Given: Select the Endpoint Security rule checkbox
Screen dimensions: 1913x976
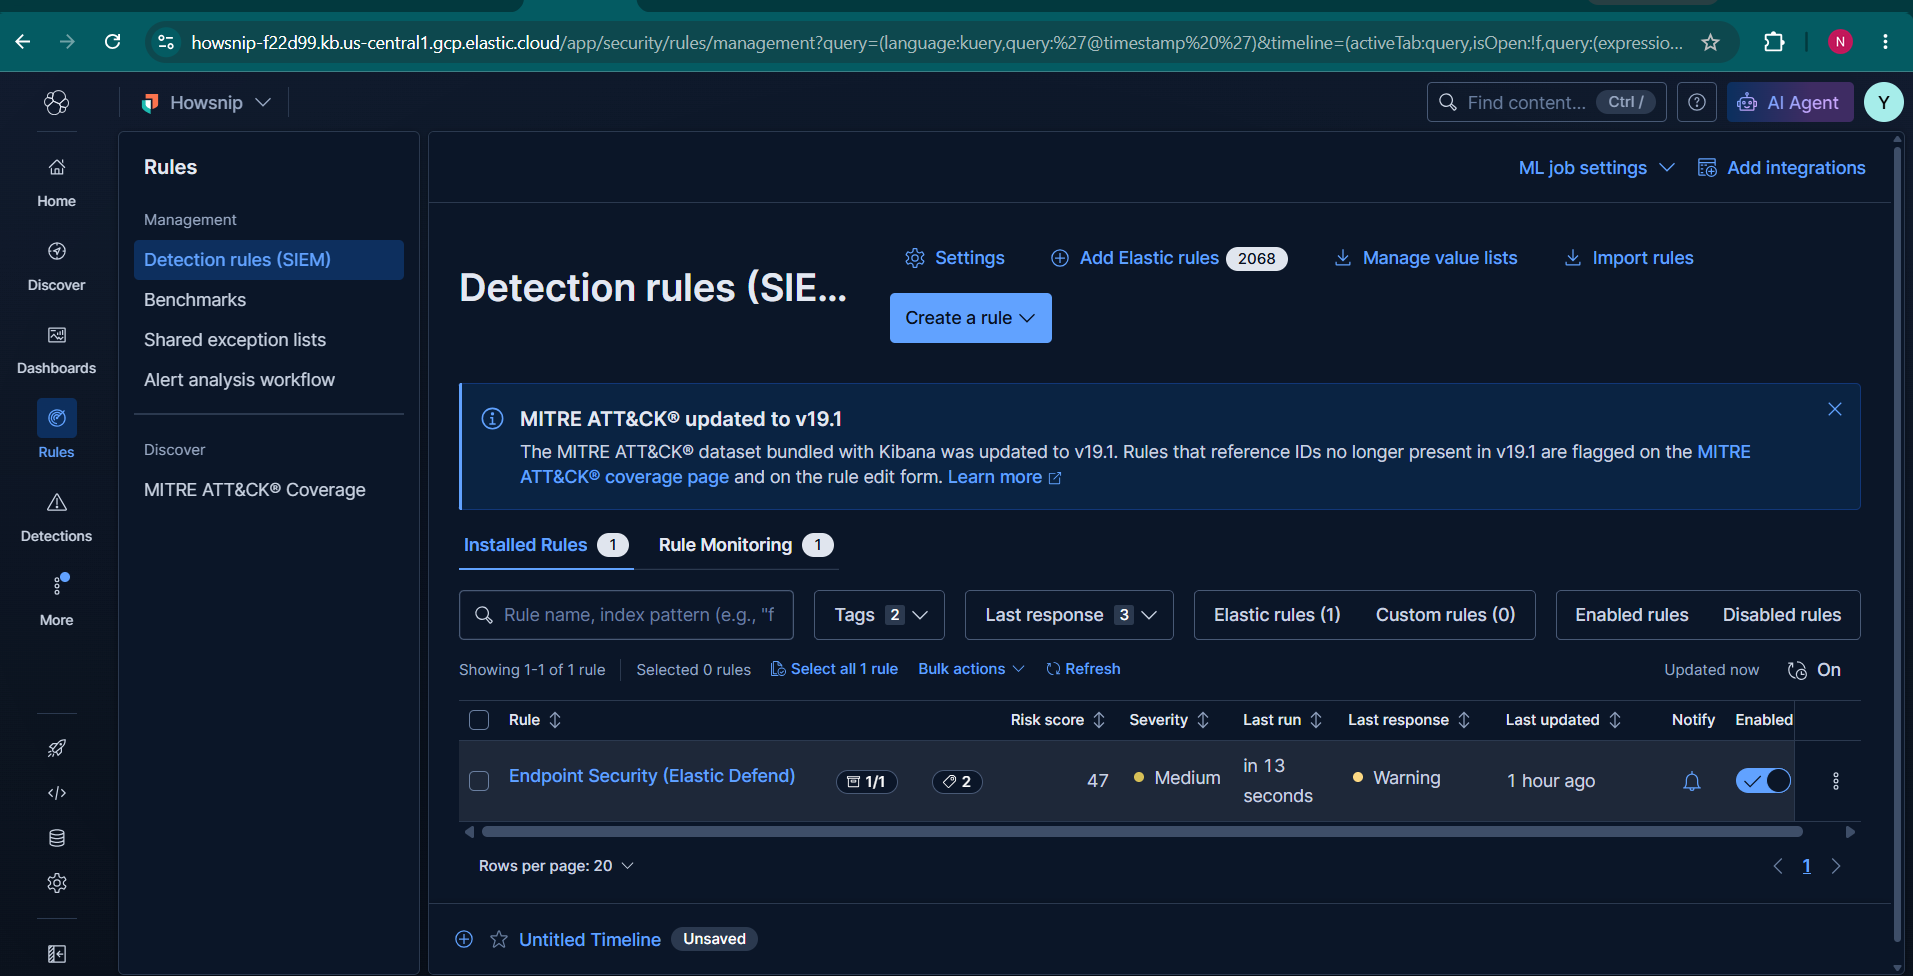Looking at the screenshot, I should pos(479,781).
